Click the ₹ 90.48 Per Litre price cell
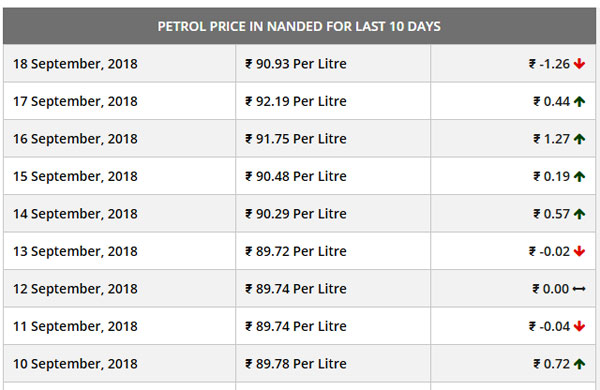The width and height of the screenshot is (600, 390). 333,176
